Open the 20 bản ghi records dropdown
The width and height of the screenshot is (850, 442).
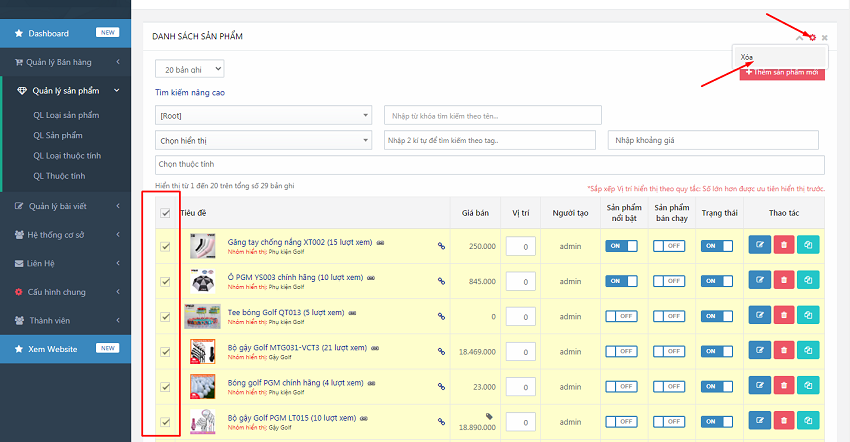click(x=190, y=69)
